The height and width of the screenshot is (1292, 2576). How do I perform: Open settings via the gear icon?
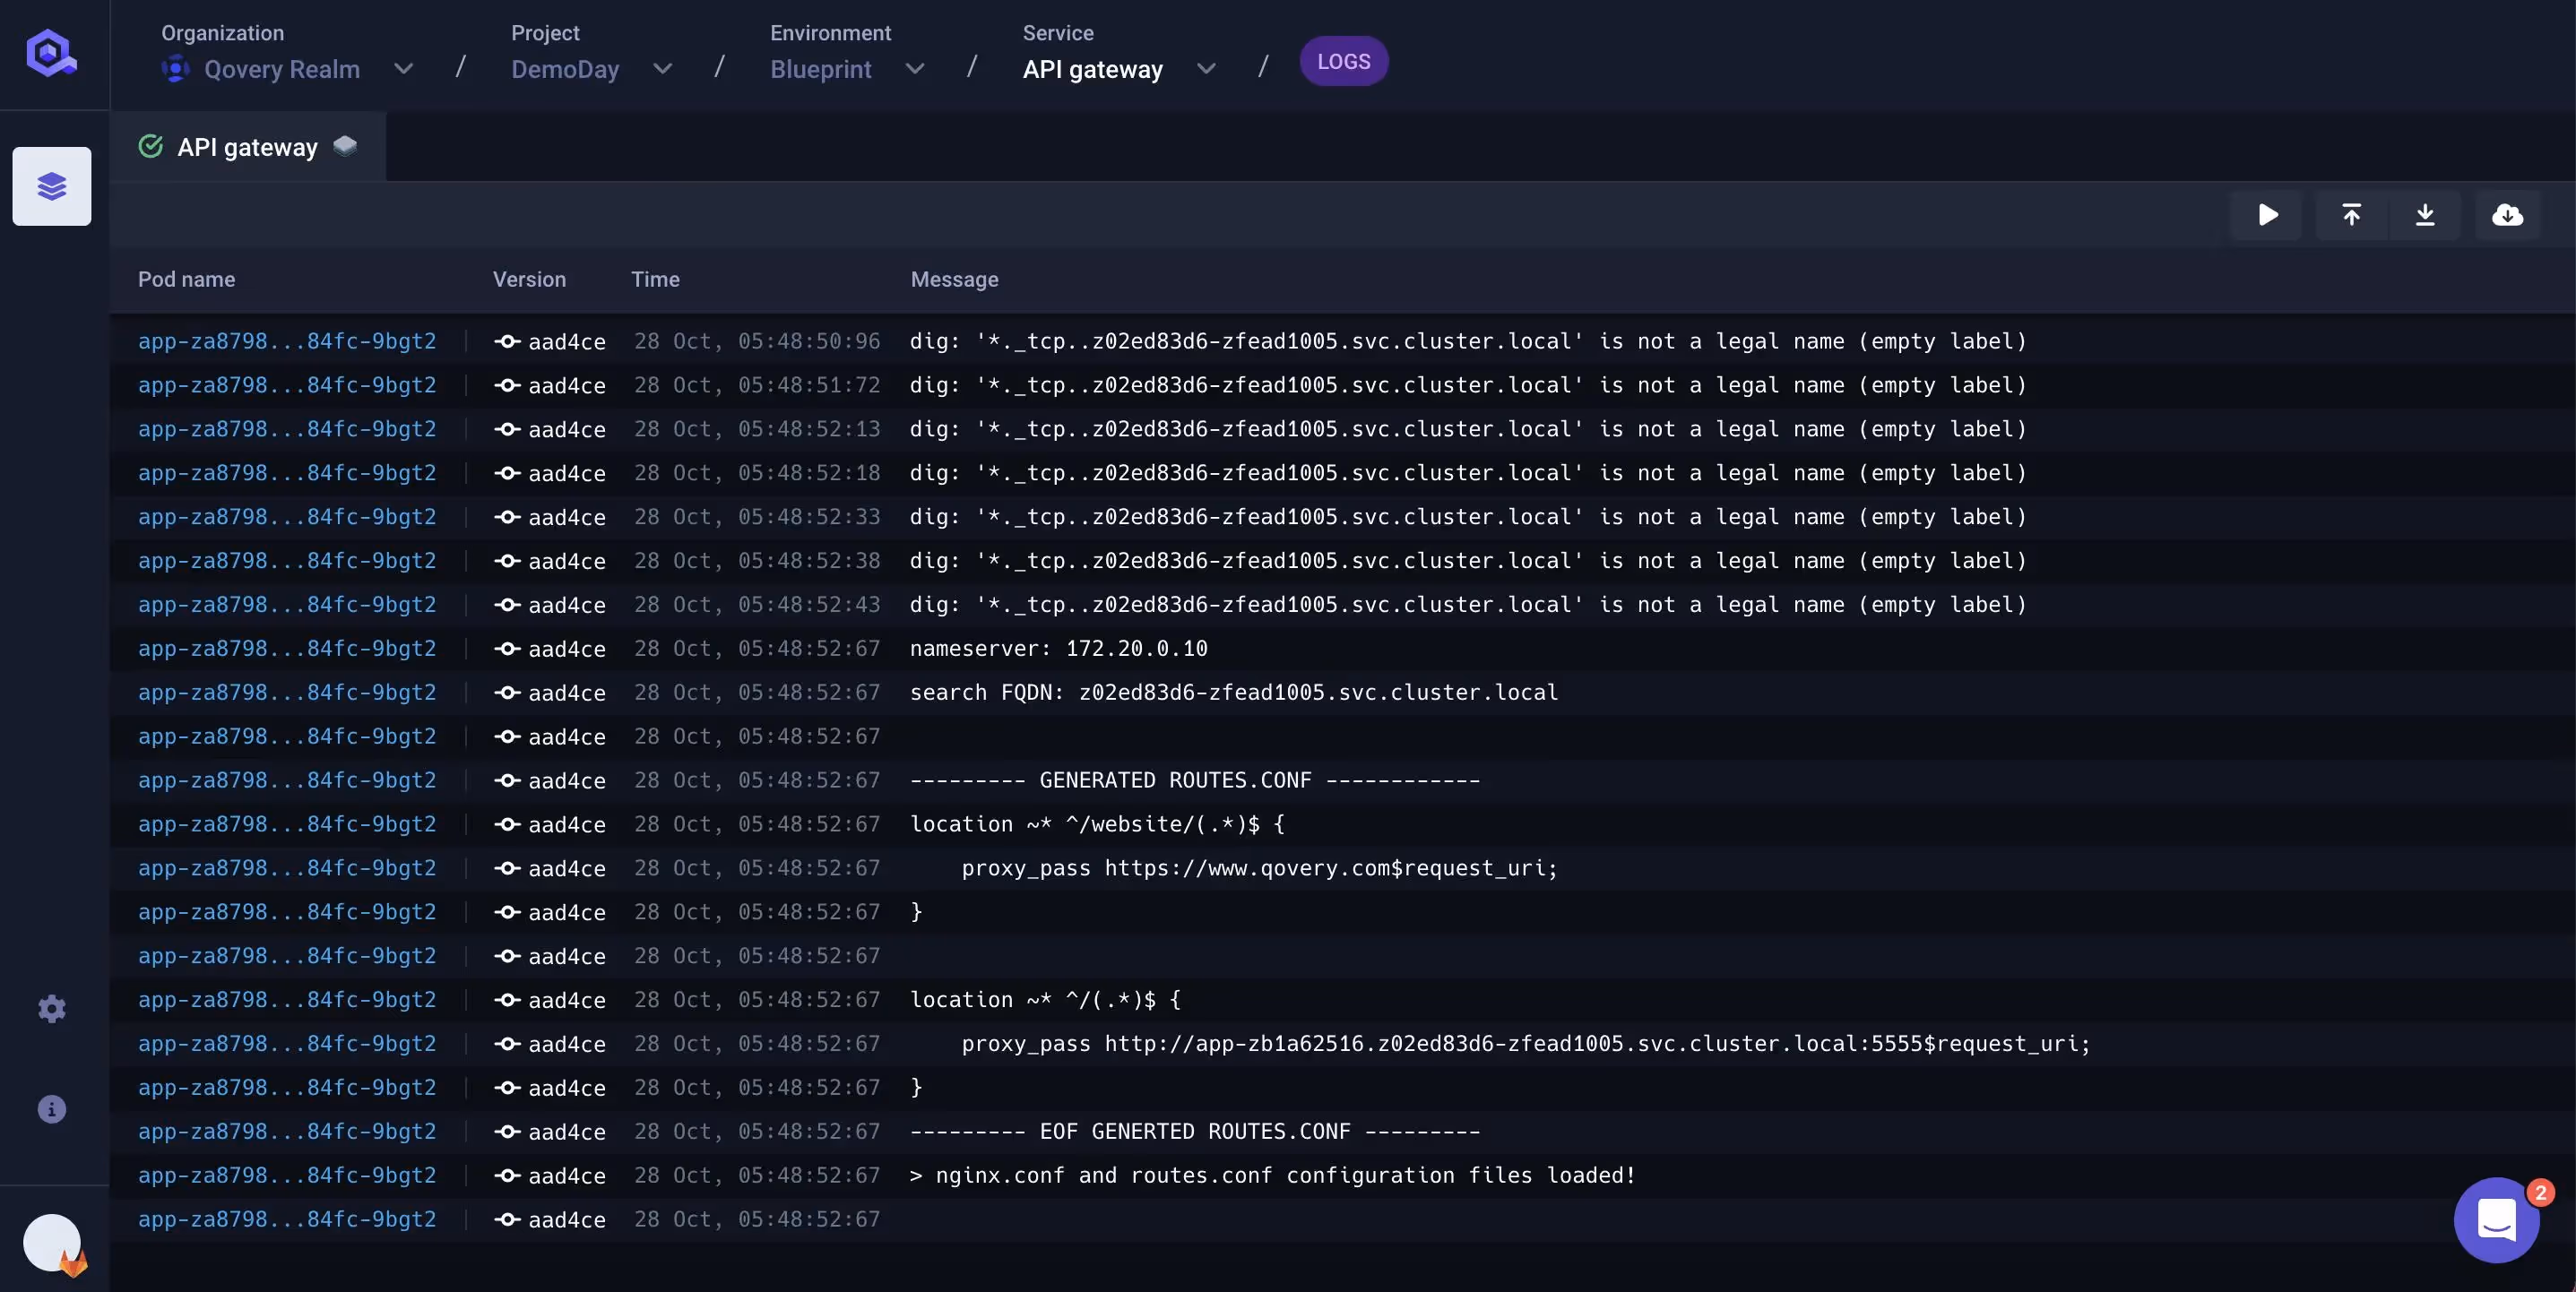pos(51,1009)
